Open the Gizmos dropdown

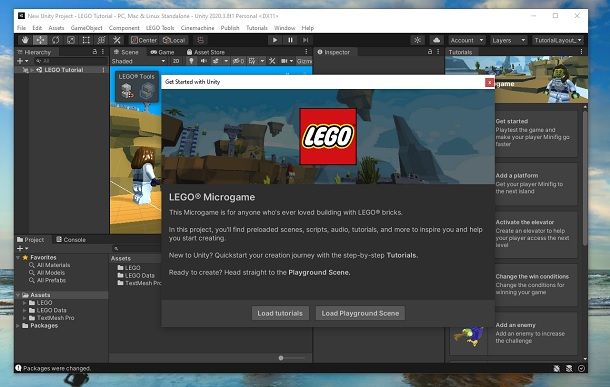tap(304, 61)
